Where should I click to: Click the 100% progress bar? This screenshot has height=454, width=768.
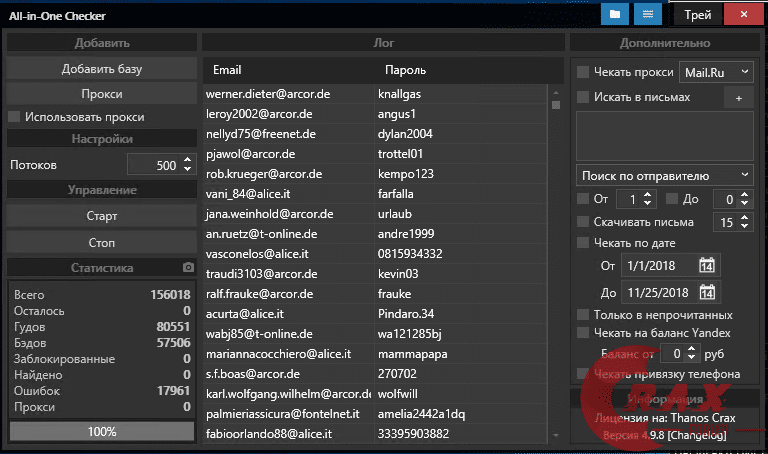click(102, 431)
